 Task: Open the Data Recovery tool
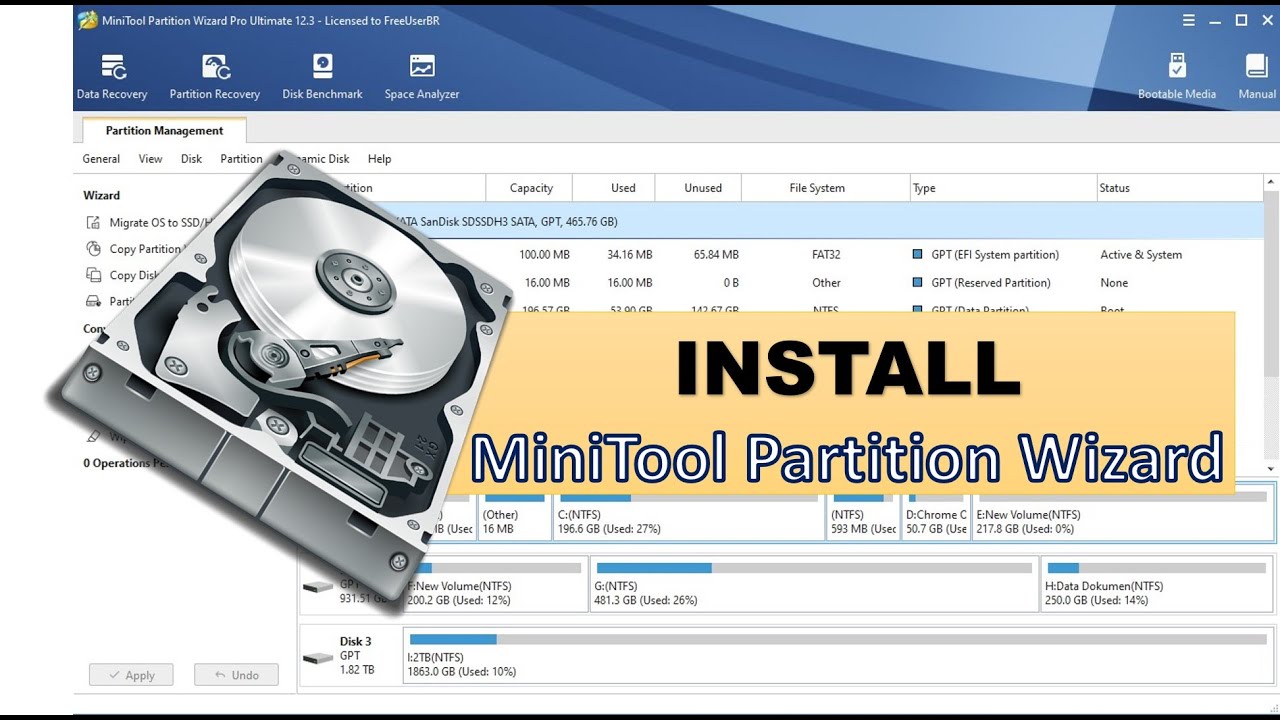112,78
